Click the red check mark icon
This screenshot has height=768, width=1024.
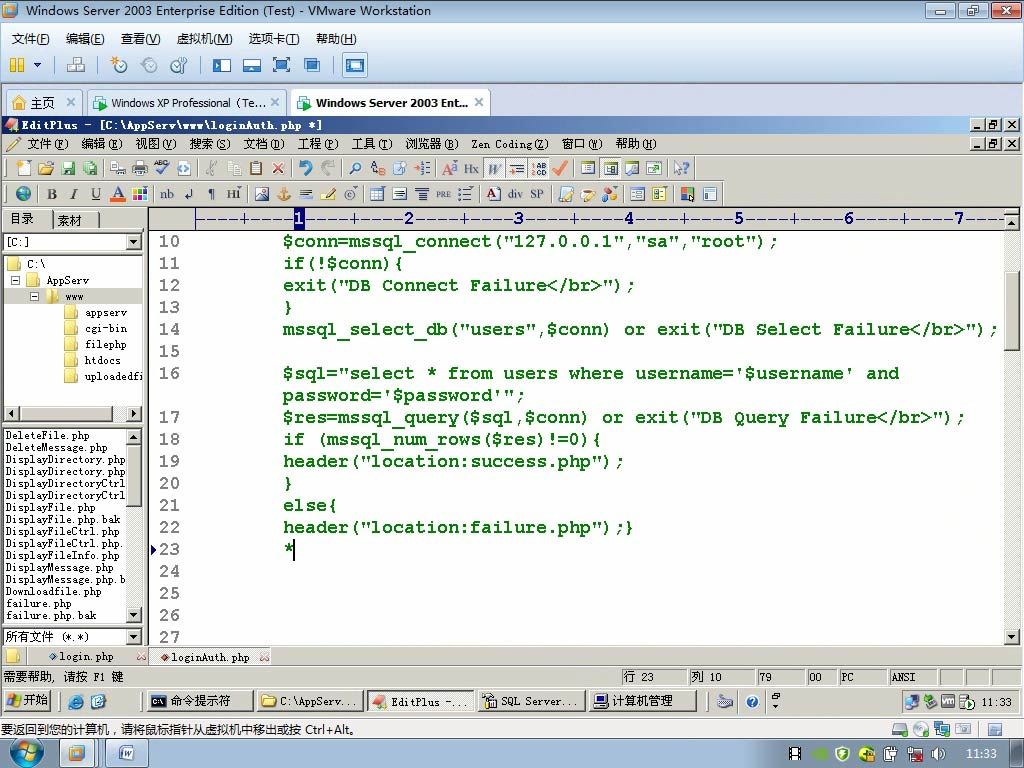point(560,168)
